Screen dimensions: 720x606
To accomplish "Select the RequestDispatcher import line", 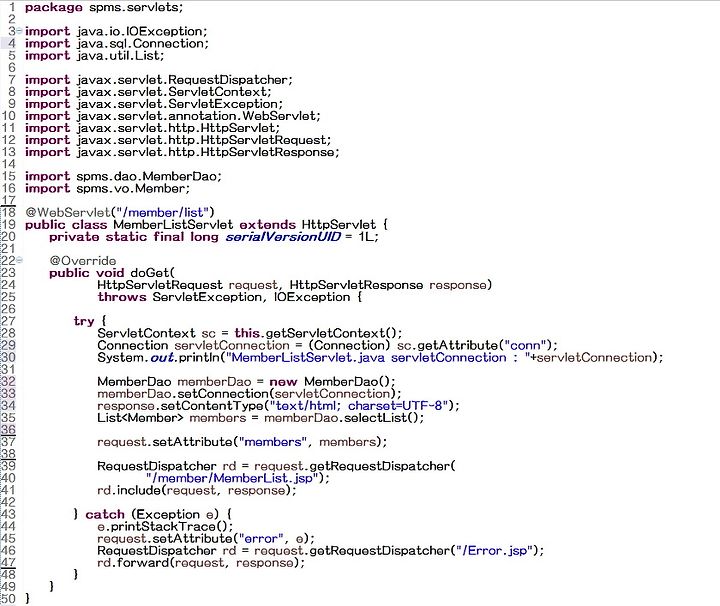I will click(x=158, y=80).
